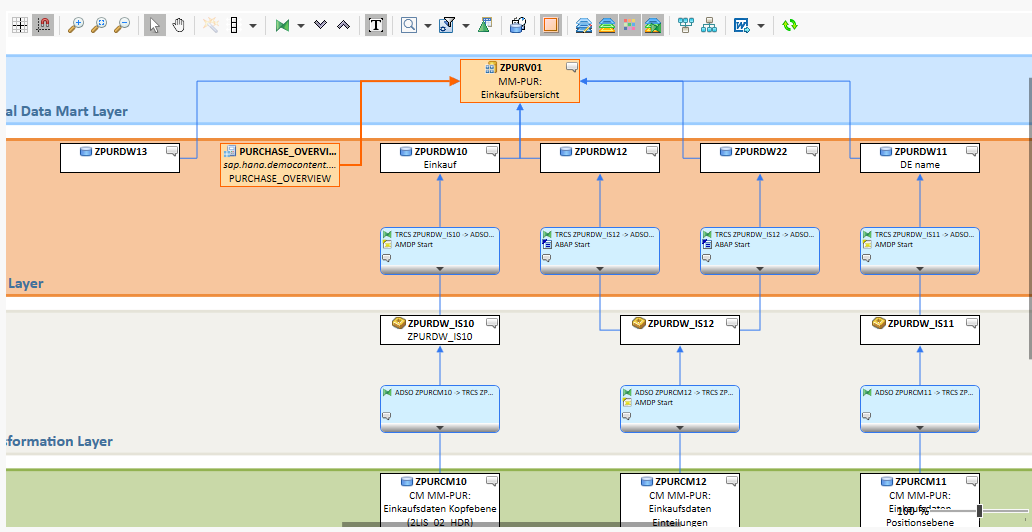Open the dropdown arrow beside the Word export icon
1032x532 pixels.
762,25
